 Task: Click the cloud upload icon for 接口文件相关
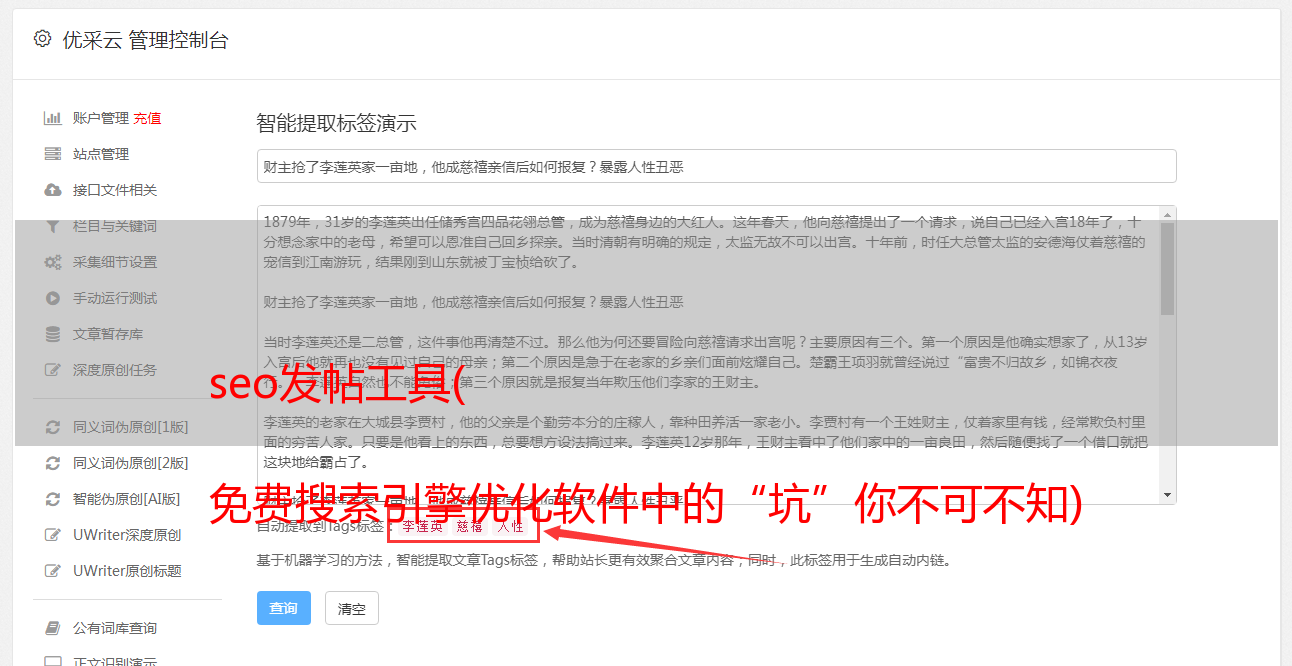(x=53, y=190)
